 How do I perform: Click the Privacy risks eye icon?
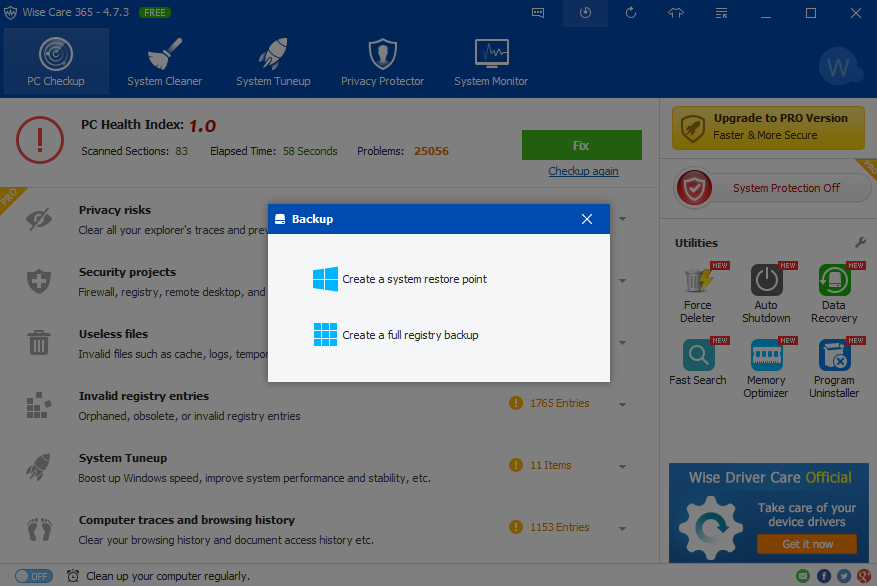tap(39, 219)
